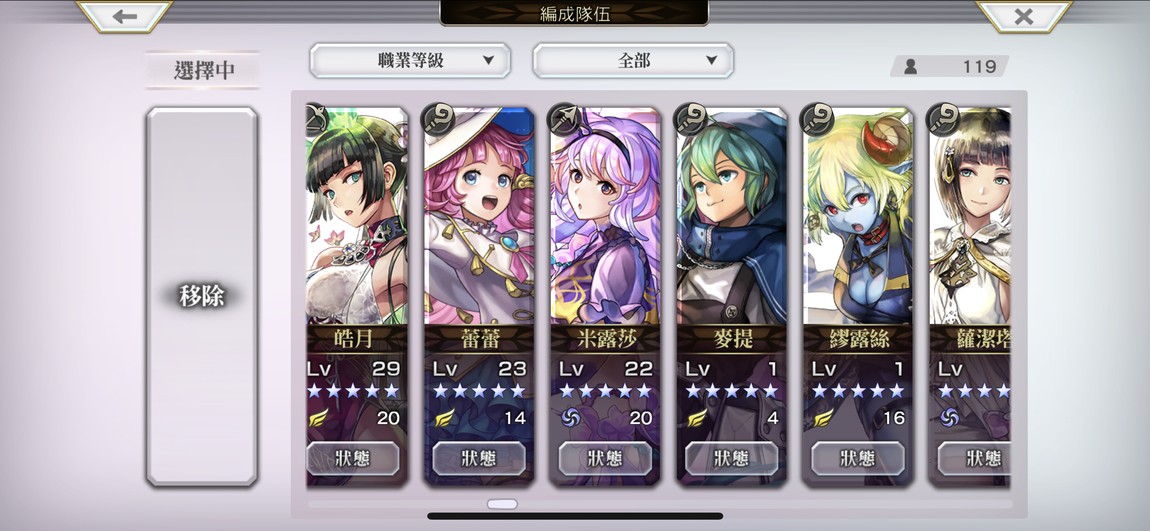This screenshot has height=531, width=1150.
Task: Click the wing element icon on 繆露絲 card
Action: (x=824, y=418)
